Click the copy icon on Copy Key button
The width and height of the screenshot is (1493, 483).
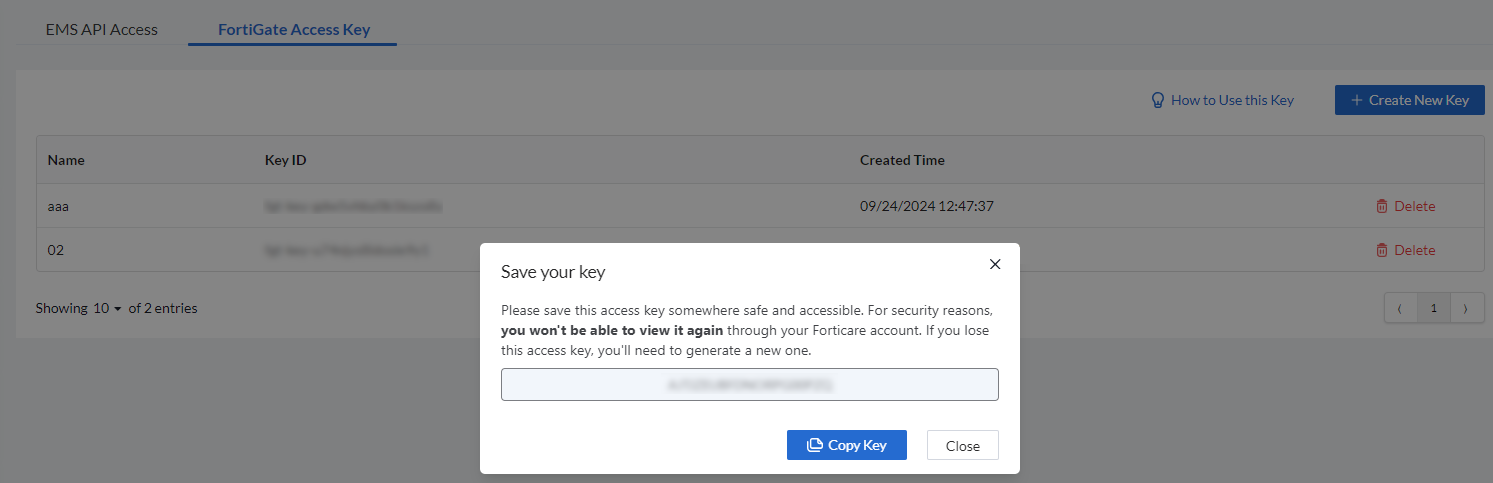(x=815, y=445)
